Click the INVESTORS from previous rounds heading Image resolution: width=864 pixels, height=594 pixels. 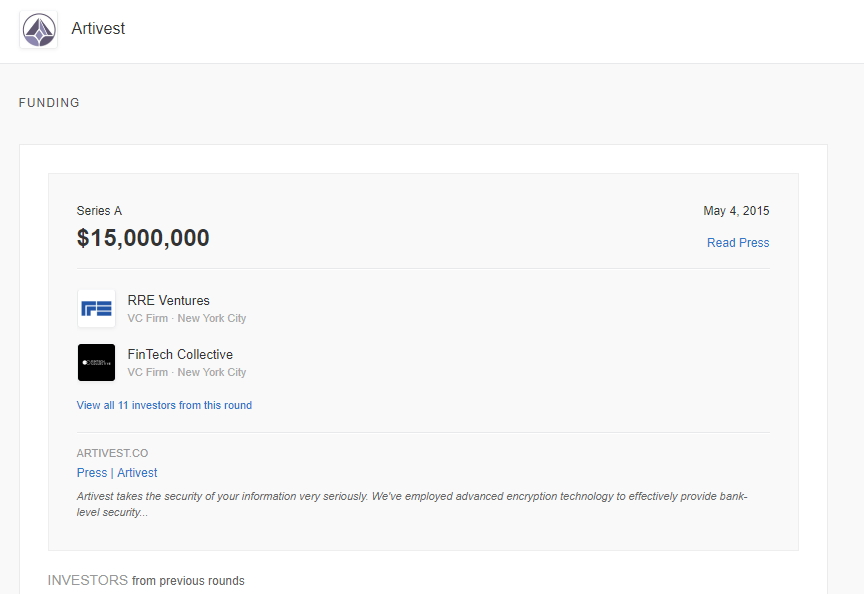click(146, 580)
